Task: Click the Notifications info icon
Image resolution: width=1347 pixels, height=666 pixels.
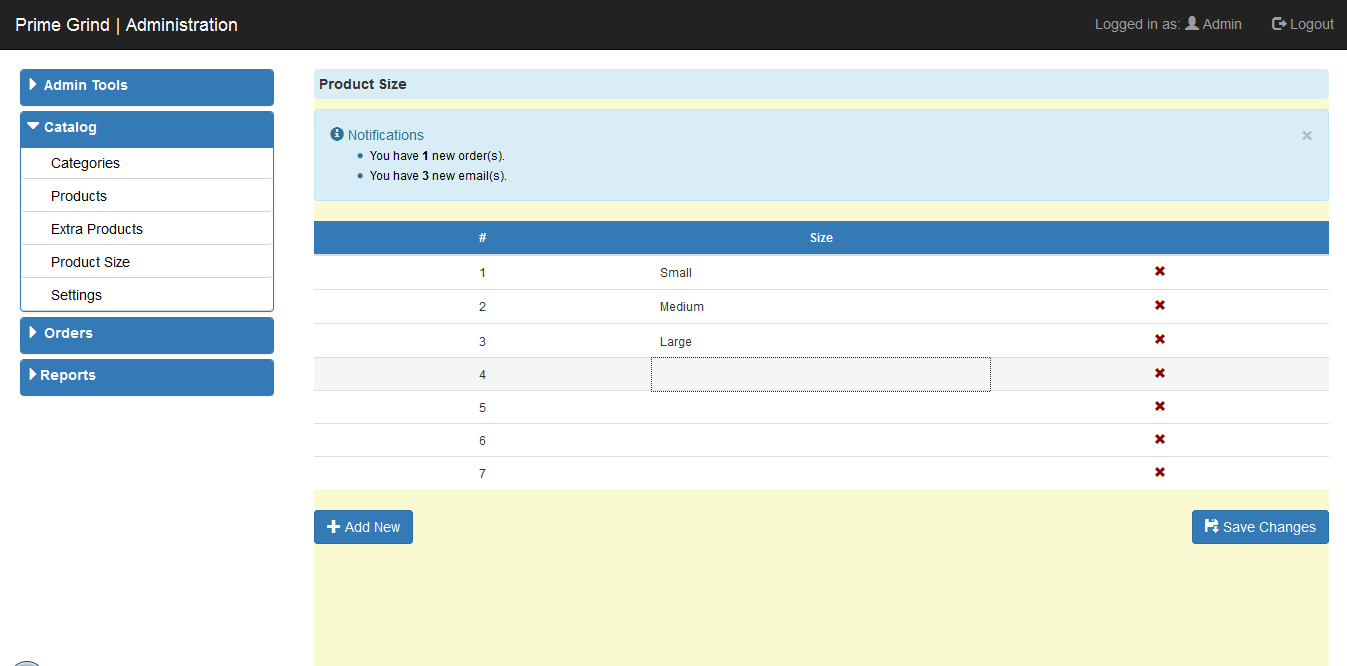Action: pyautogui.click(x=337, y=134)
